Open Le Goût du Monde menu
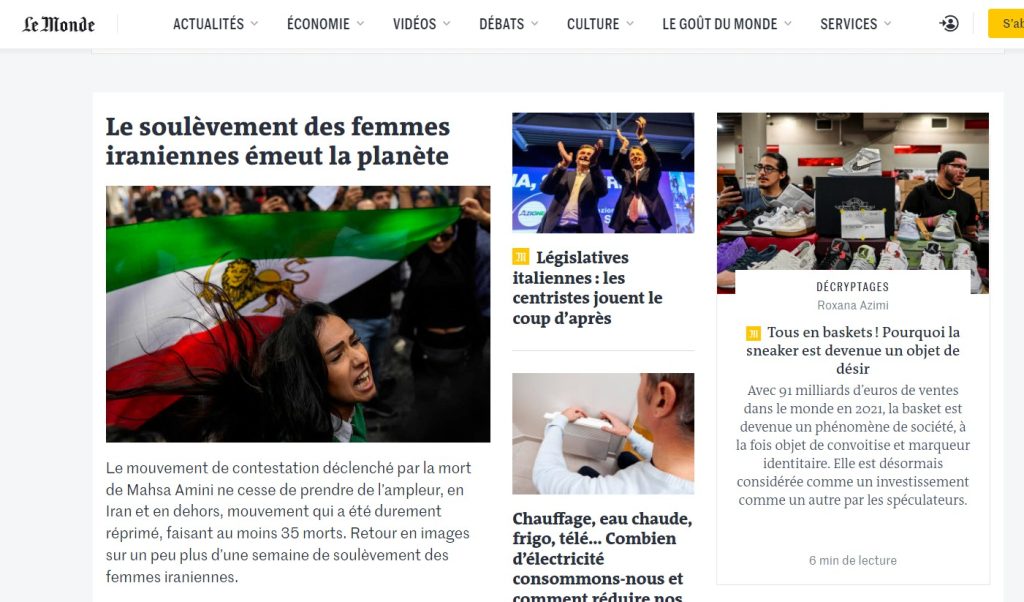Screen dimensions: 1024x602 727,24
